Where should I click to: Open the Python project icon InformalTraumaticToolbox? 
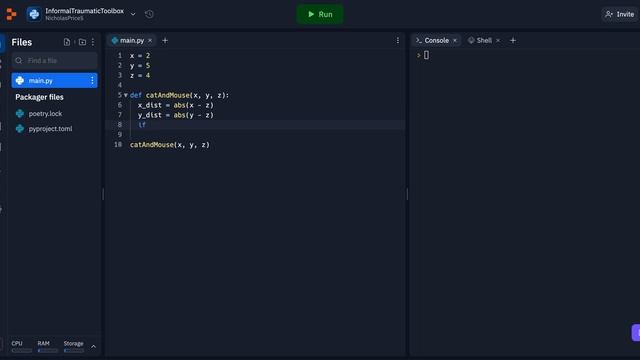34,14
